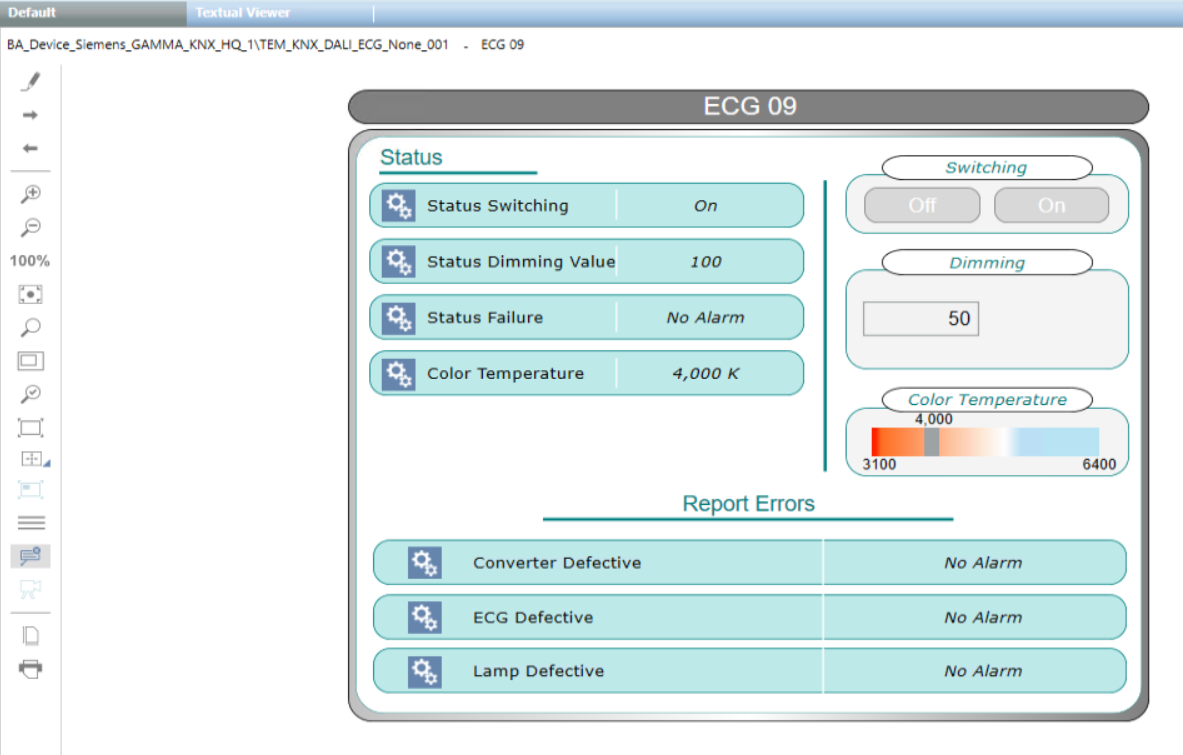Navigate forward with the right arrow
Viewport: 1183px width, 755px height.
[30, 116]
